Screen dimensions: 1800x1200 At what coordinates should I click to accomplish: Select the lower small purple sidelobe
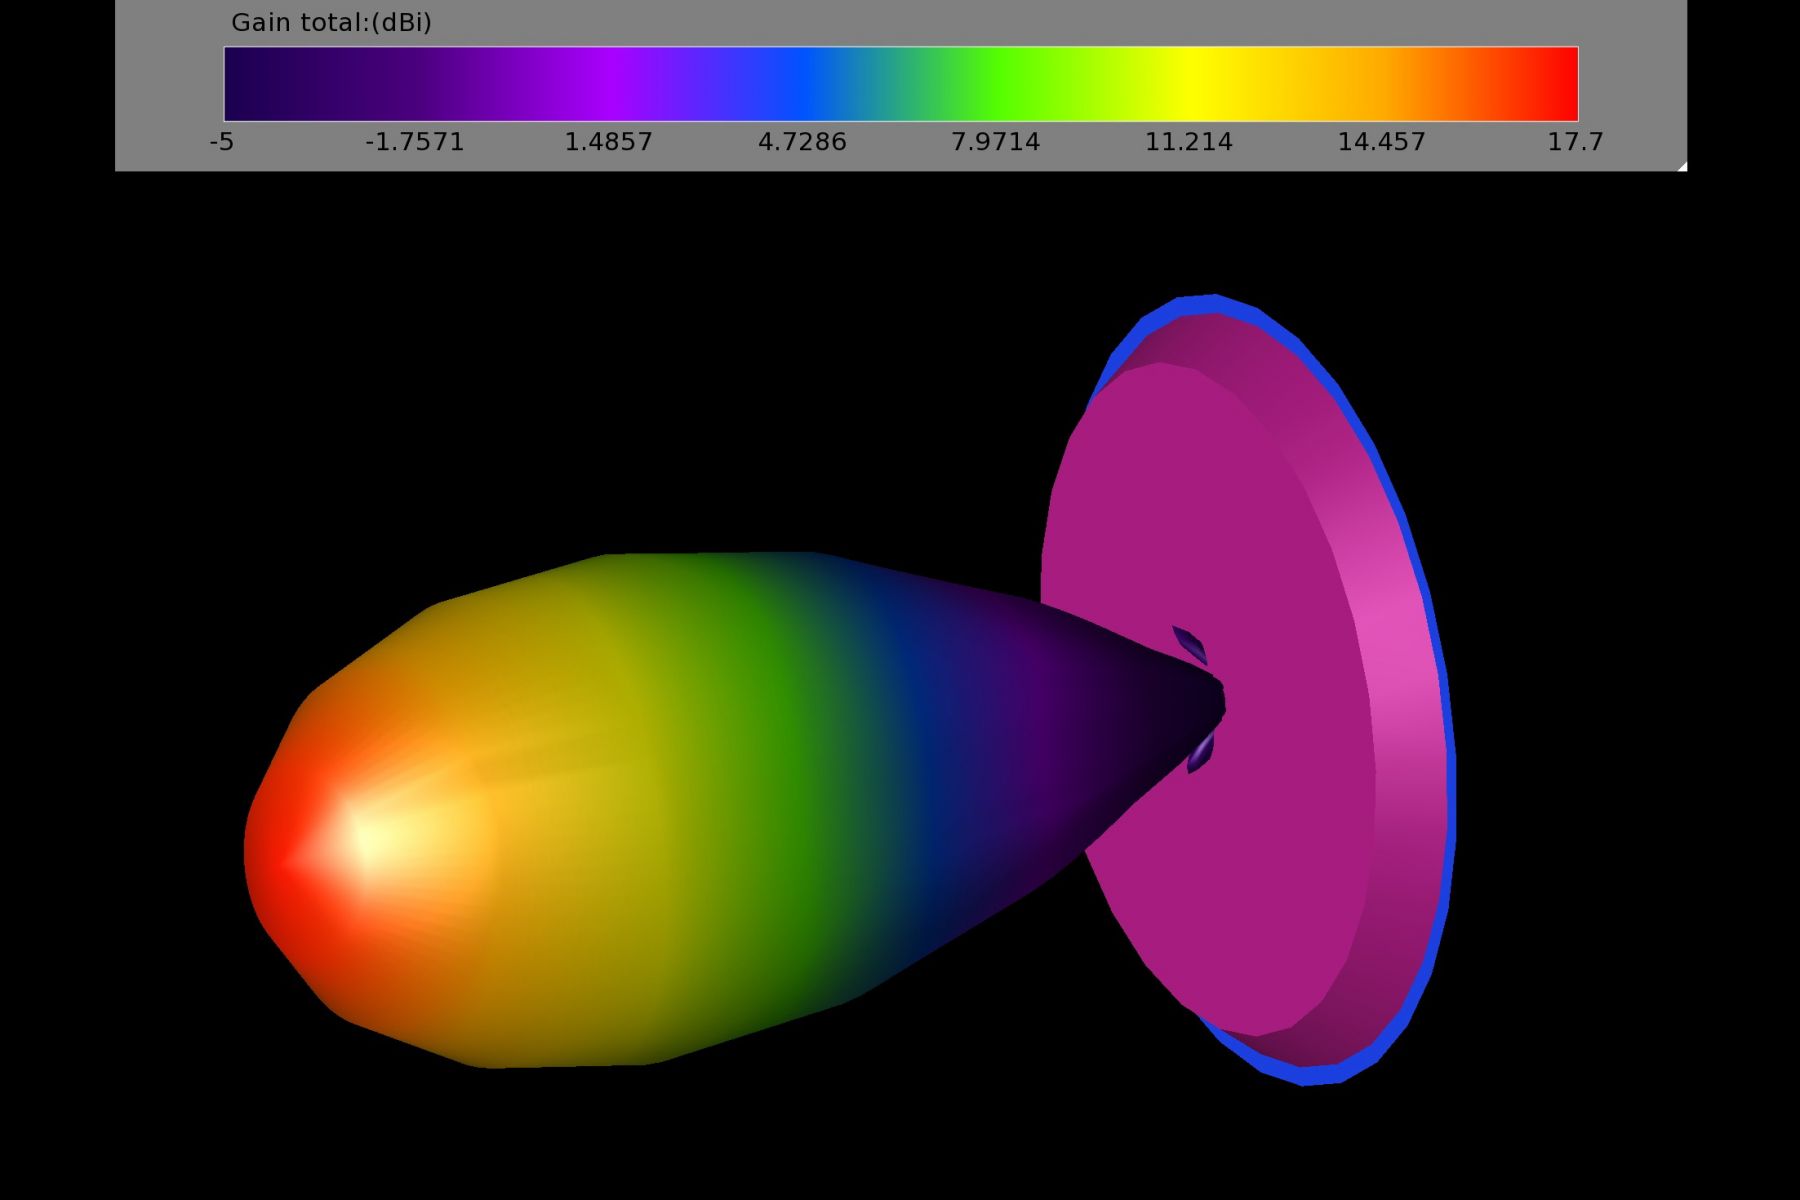[1200, 752]
